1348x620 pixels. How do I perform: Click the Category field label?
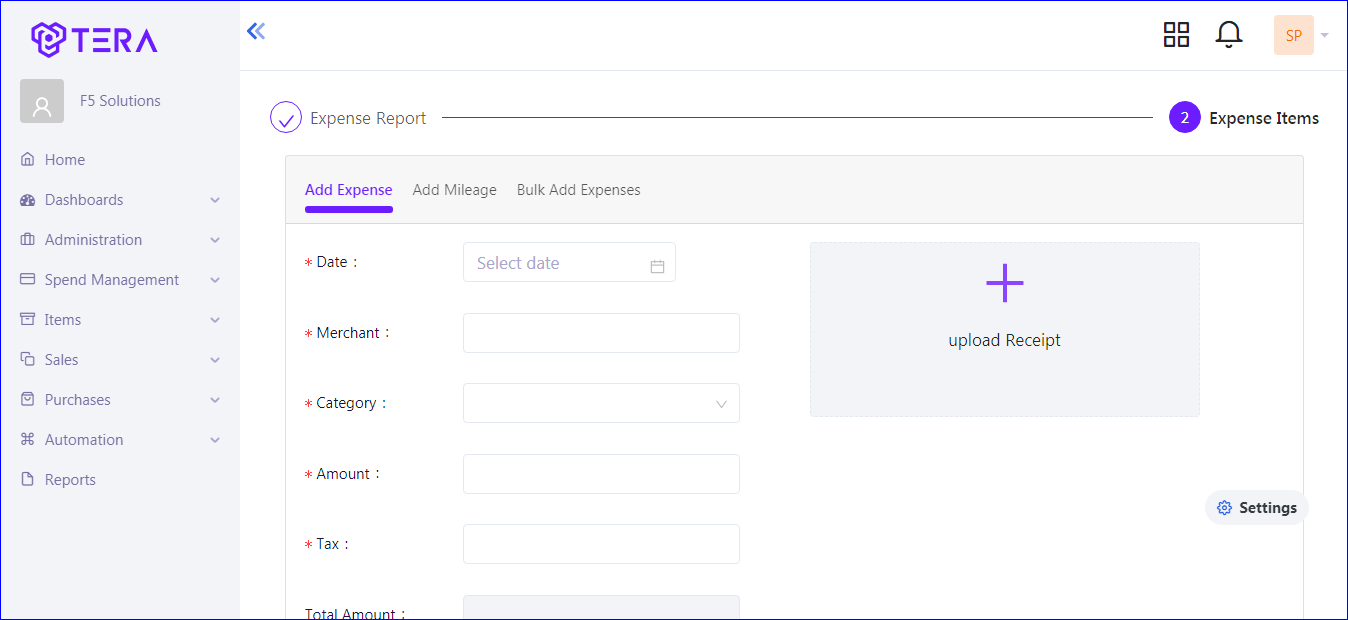[x=346, y=403]
